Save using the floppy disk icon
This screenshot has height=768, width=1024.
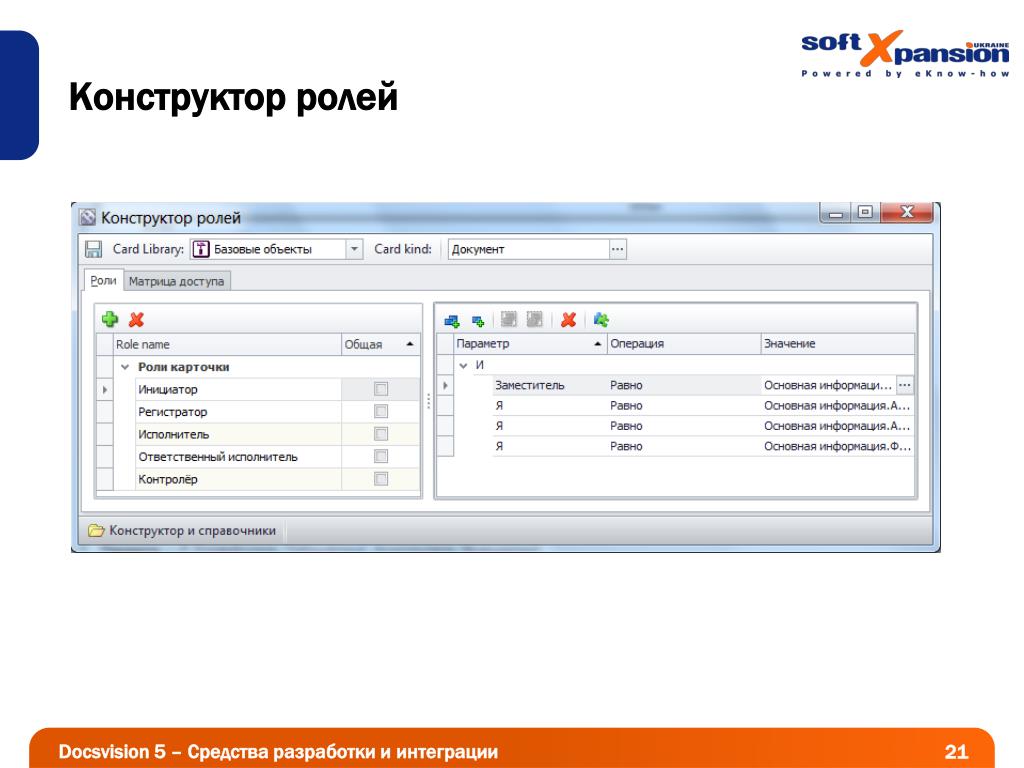click(94, 249)
